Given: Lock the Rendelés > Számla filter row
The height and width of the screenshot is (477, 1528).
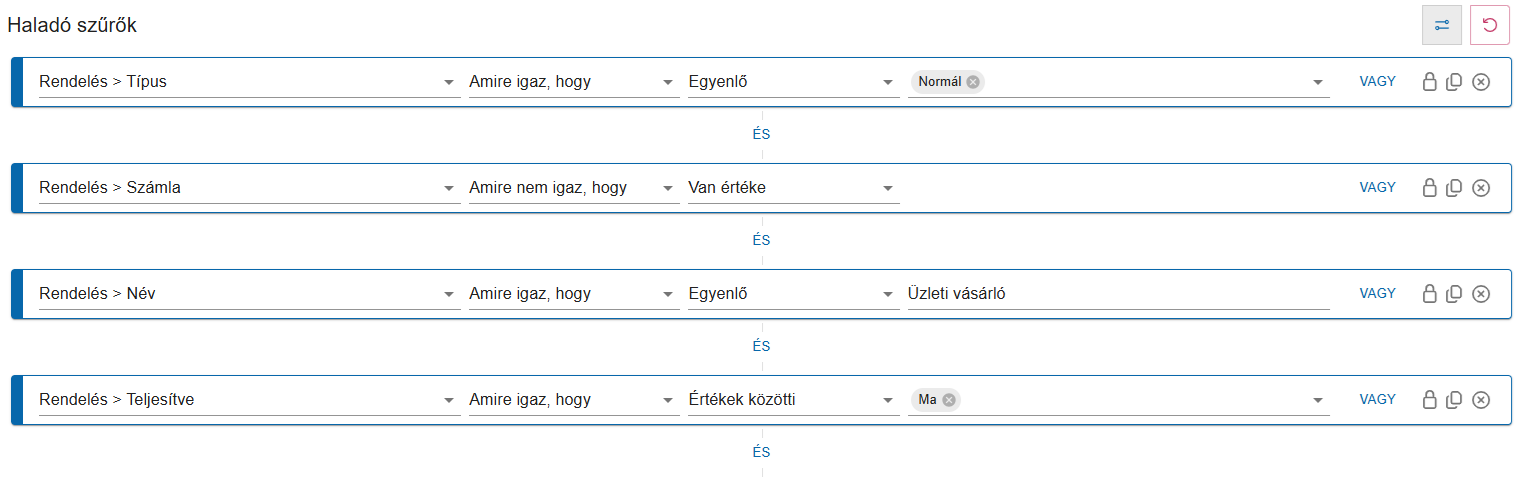Looking at the screenshot, I should tap(1430, 188).
